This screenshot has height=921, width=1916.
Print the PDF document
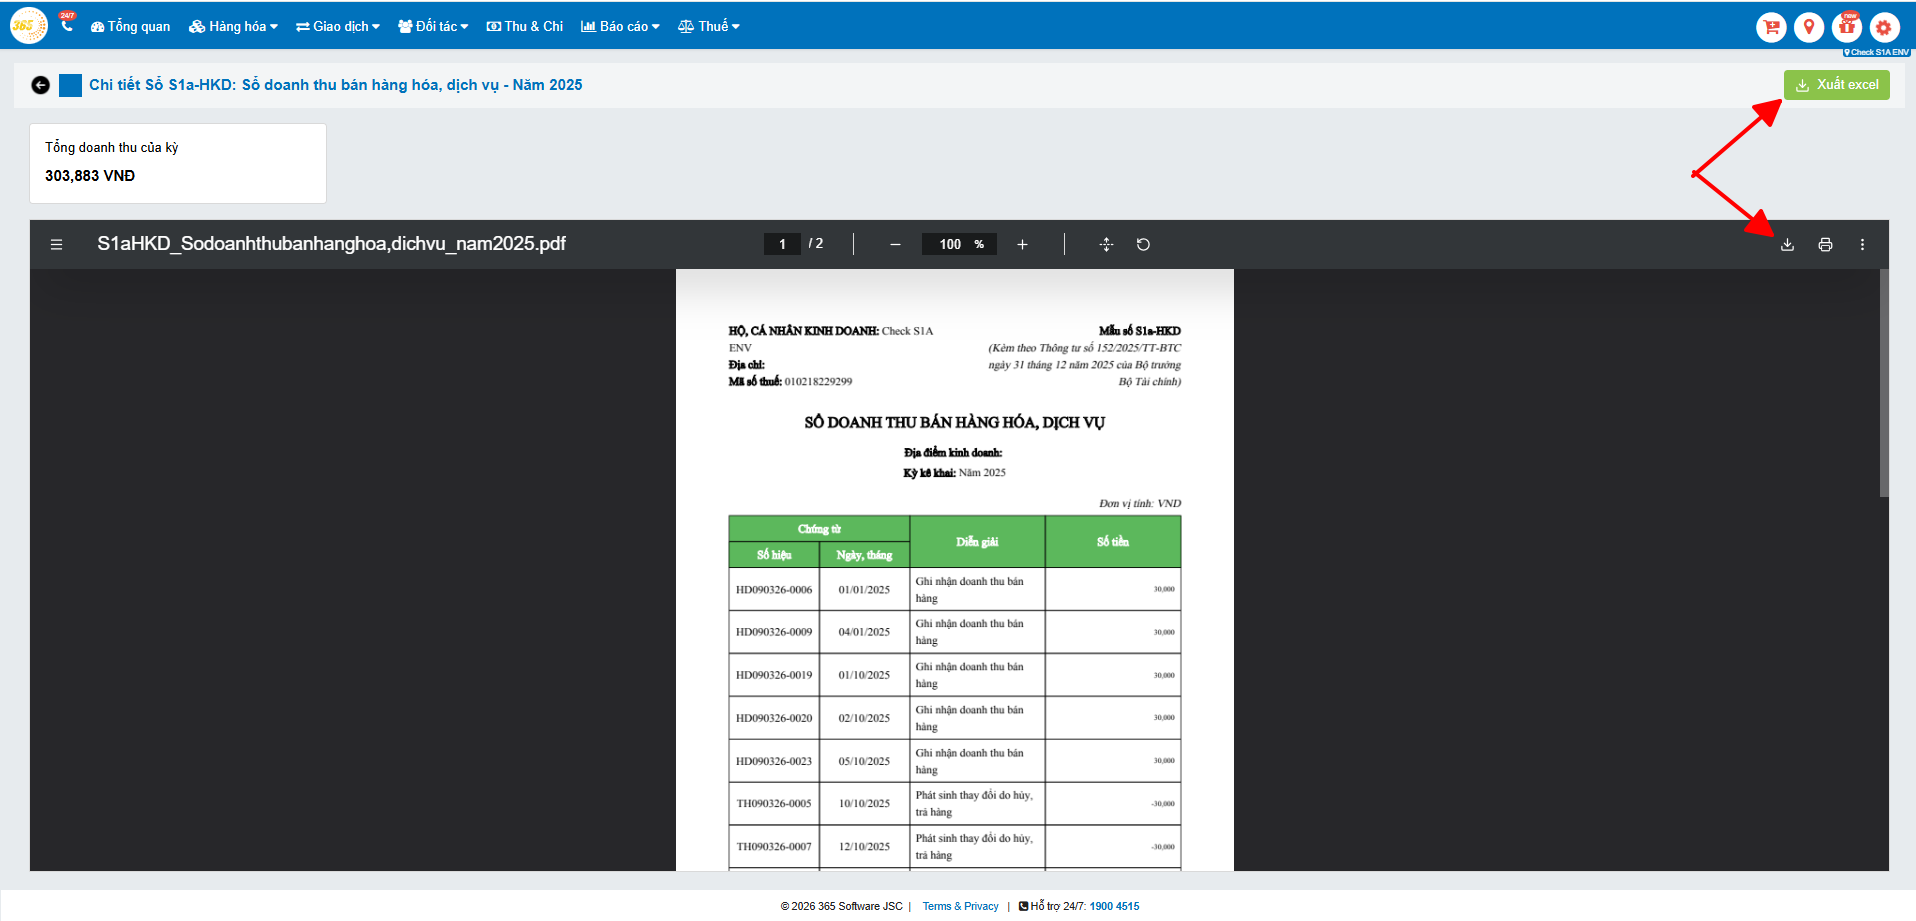[1825, 244]
